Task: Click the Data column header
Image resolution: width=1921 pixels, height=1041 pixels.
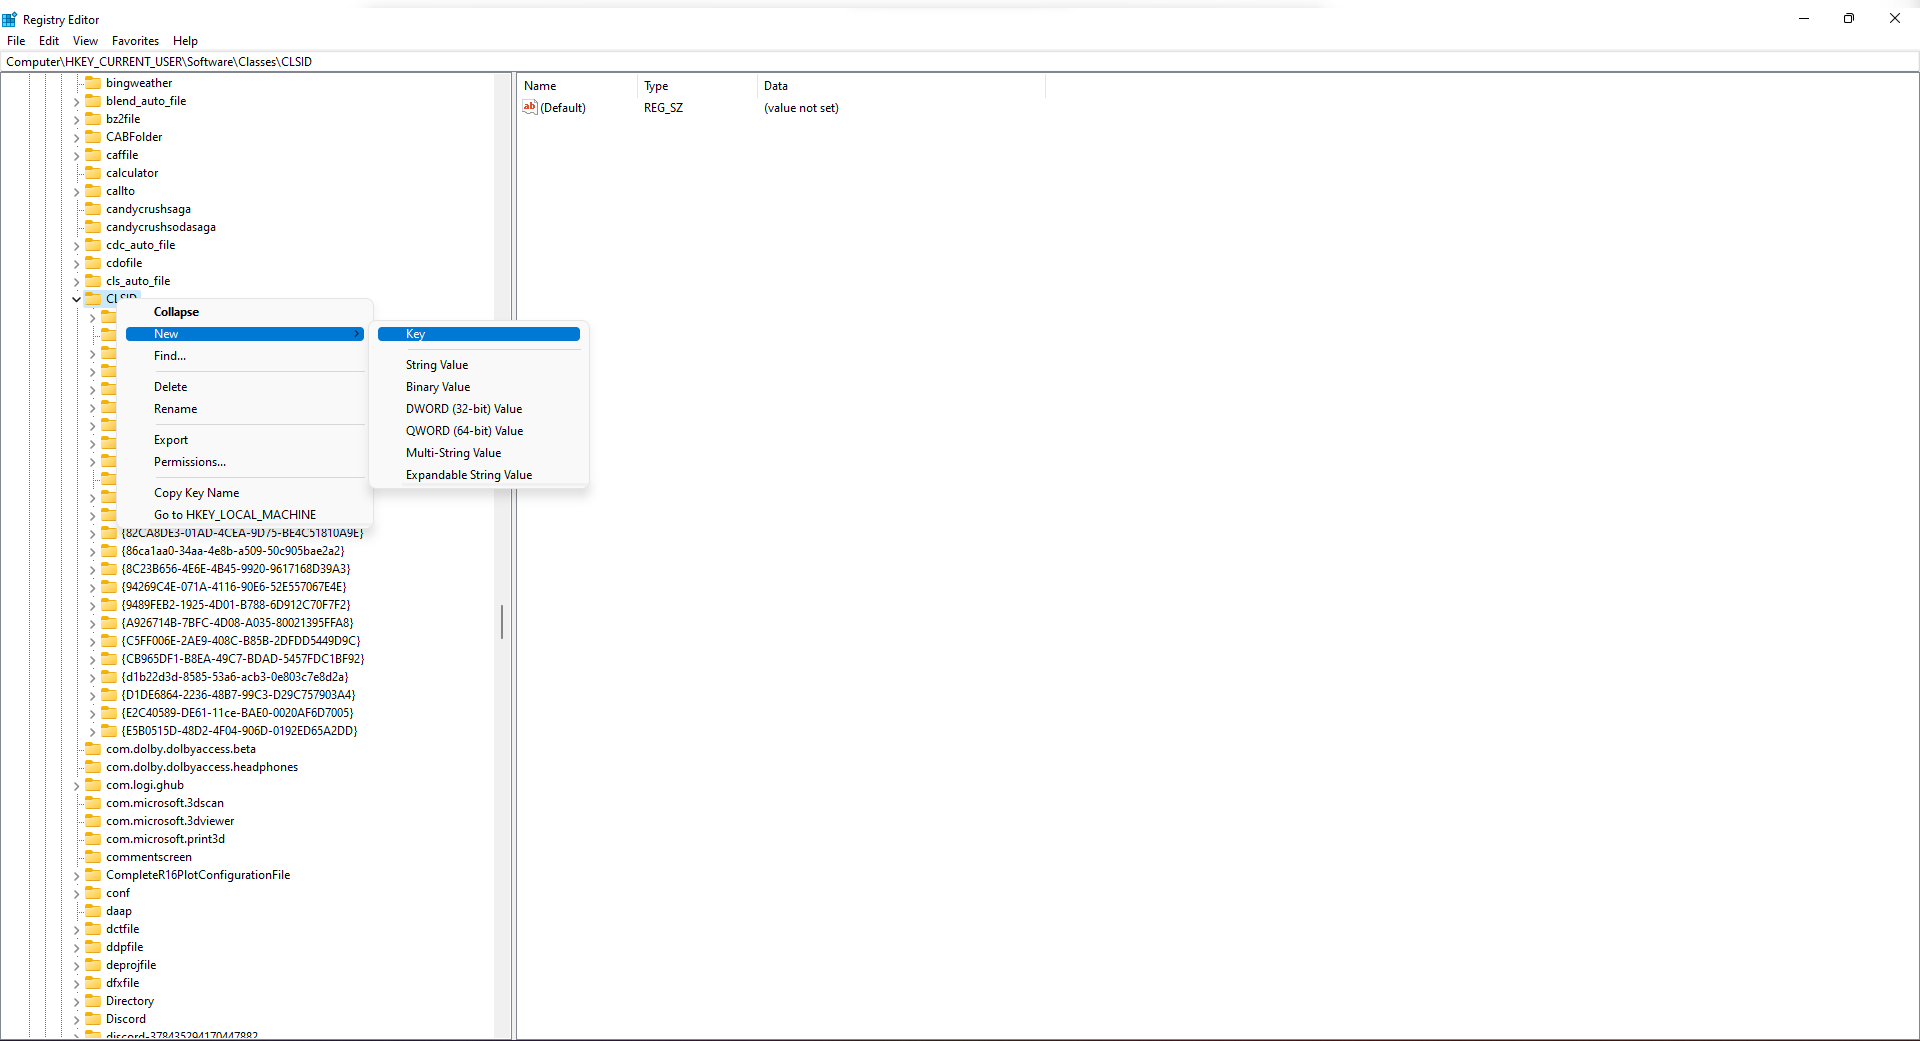Action: coord(901,86)
